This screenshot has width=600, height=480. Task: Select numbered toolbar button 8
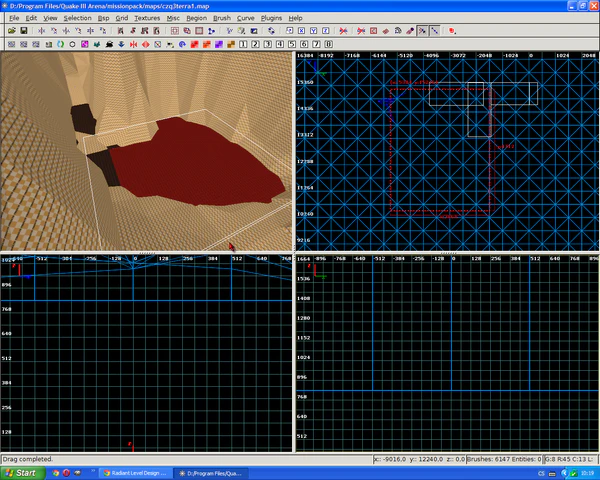(x=328, y=44)
